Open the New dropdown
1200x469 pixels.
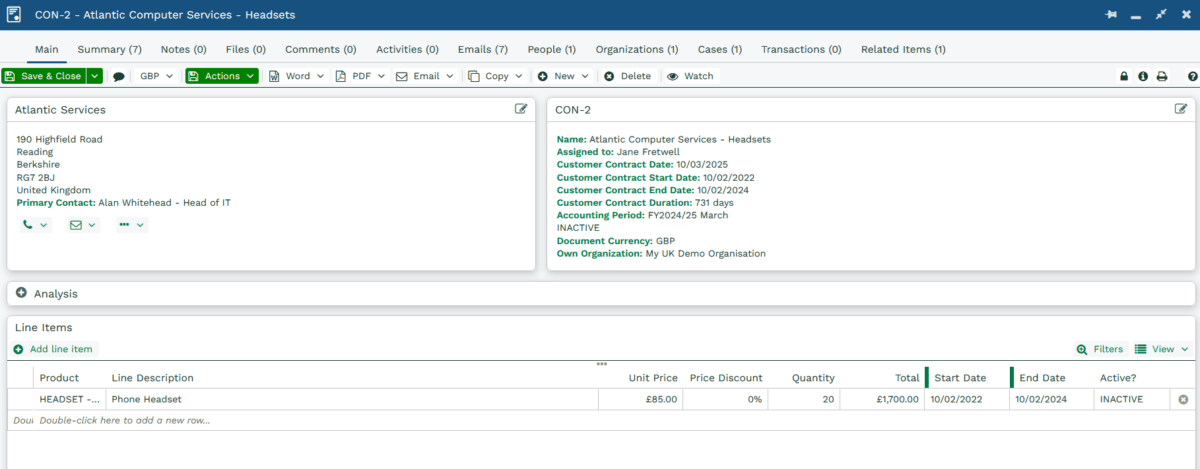point(564,76)
